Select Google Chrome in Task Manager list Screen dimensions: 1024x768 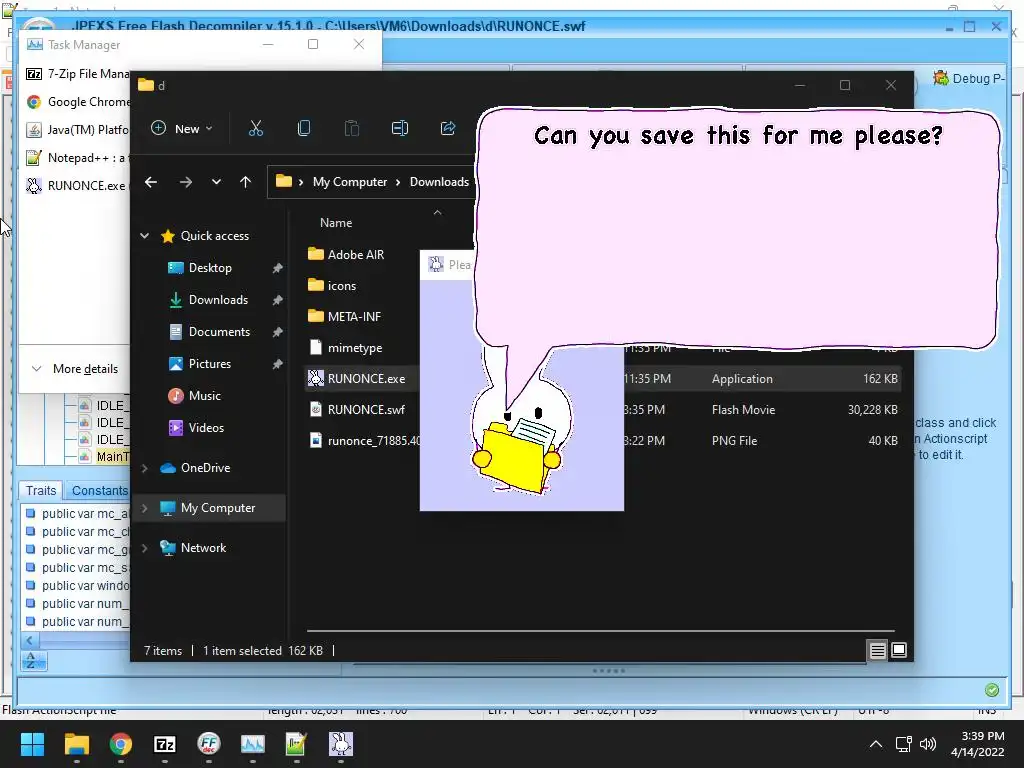tap(77, 102)
